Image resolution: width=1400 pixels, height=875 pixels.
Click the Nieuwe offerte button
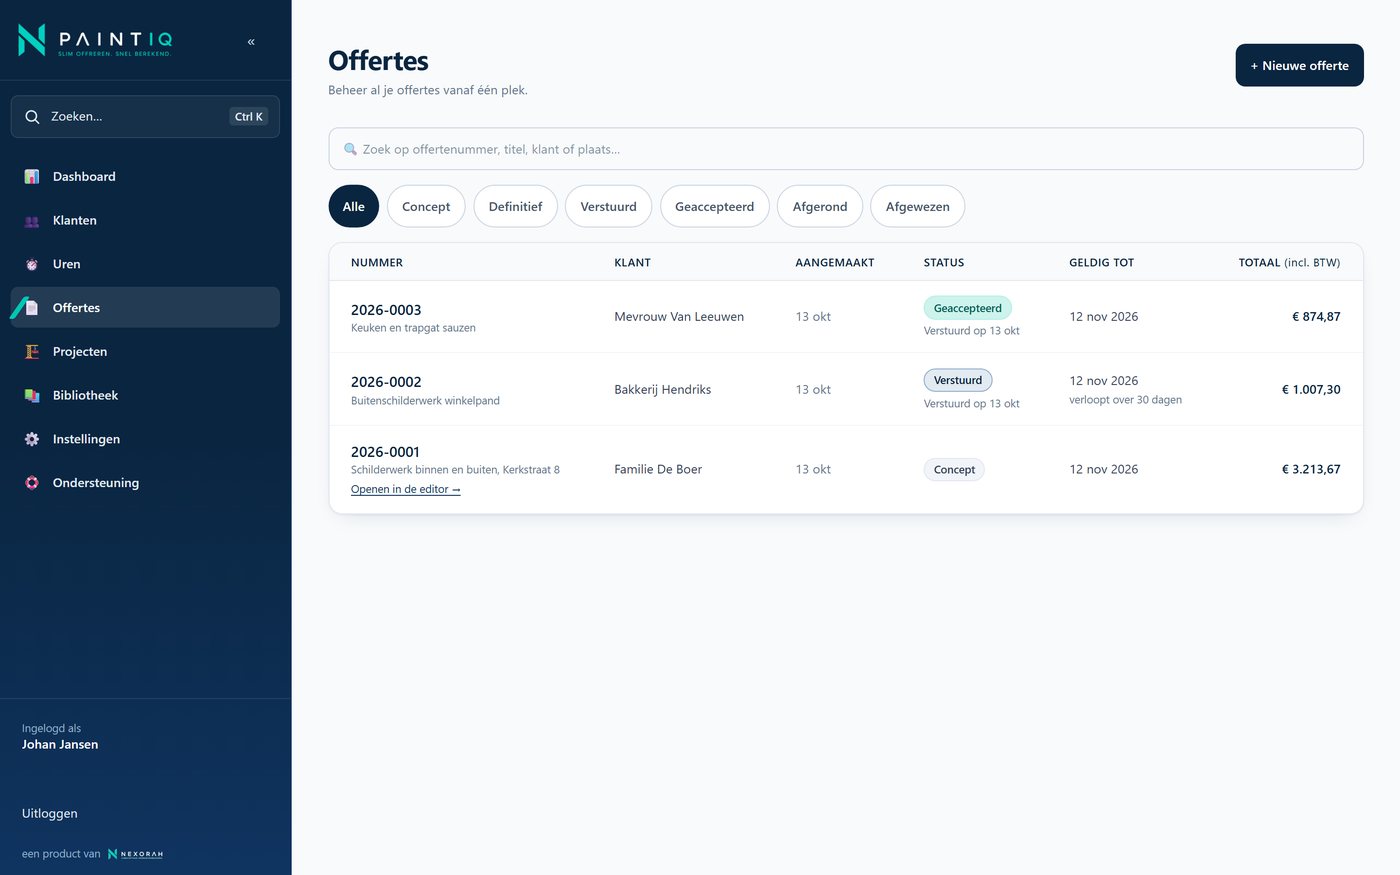[1300, 66]
